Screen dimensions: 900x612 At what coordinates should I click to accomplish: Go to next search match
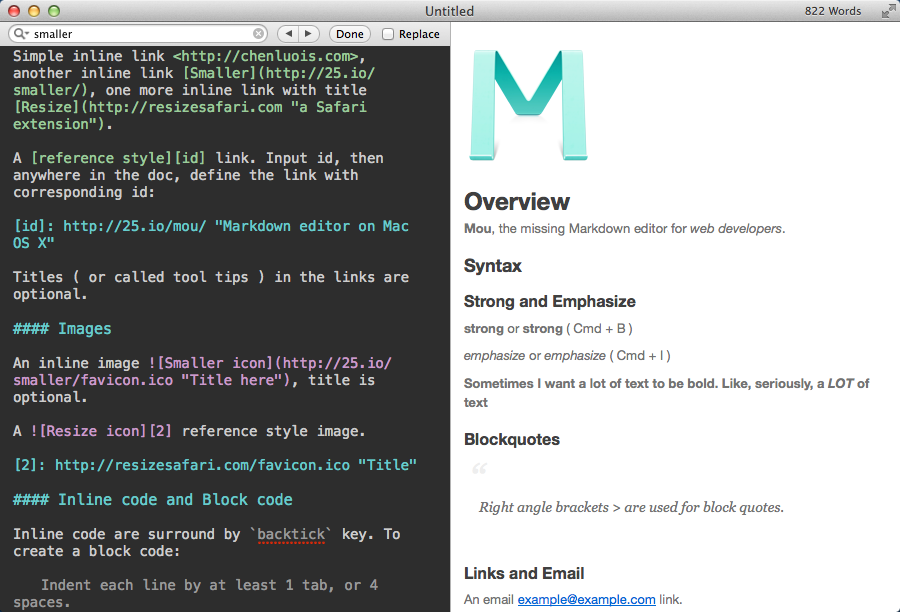[x=309, y=34]
